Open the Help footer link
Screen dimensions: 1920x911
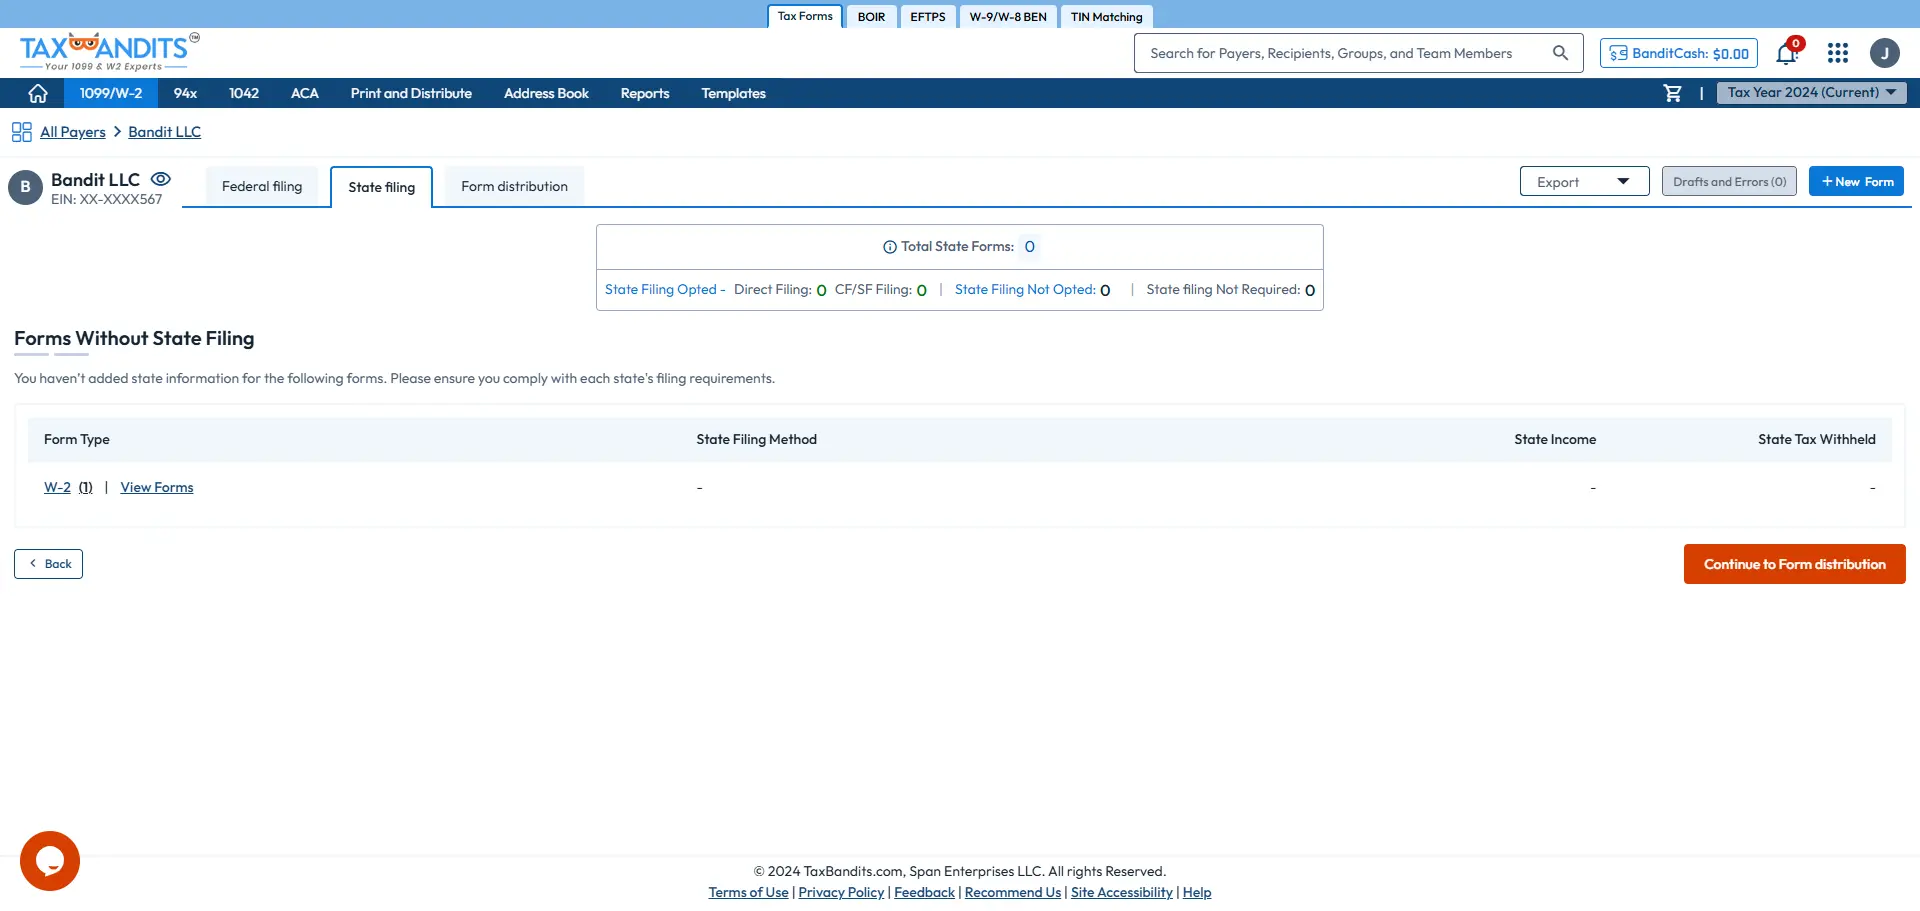(1196, 892)
